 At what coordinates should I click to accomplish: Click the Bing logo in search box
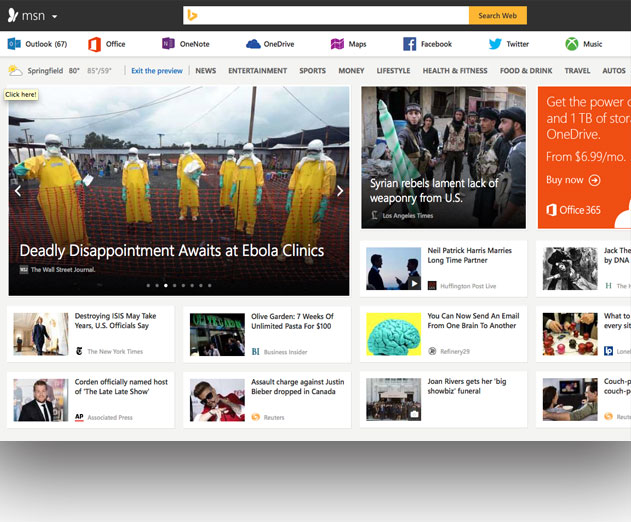pos(192,16)
